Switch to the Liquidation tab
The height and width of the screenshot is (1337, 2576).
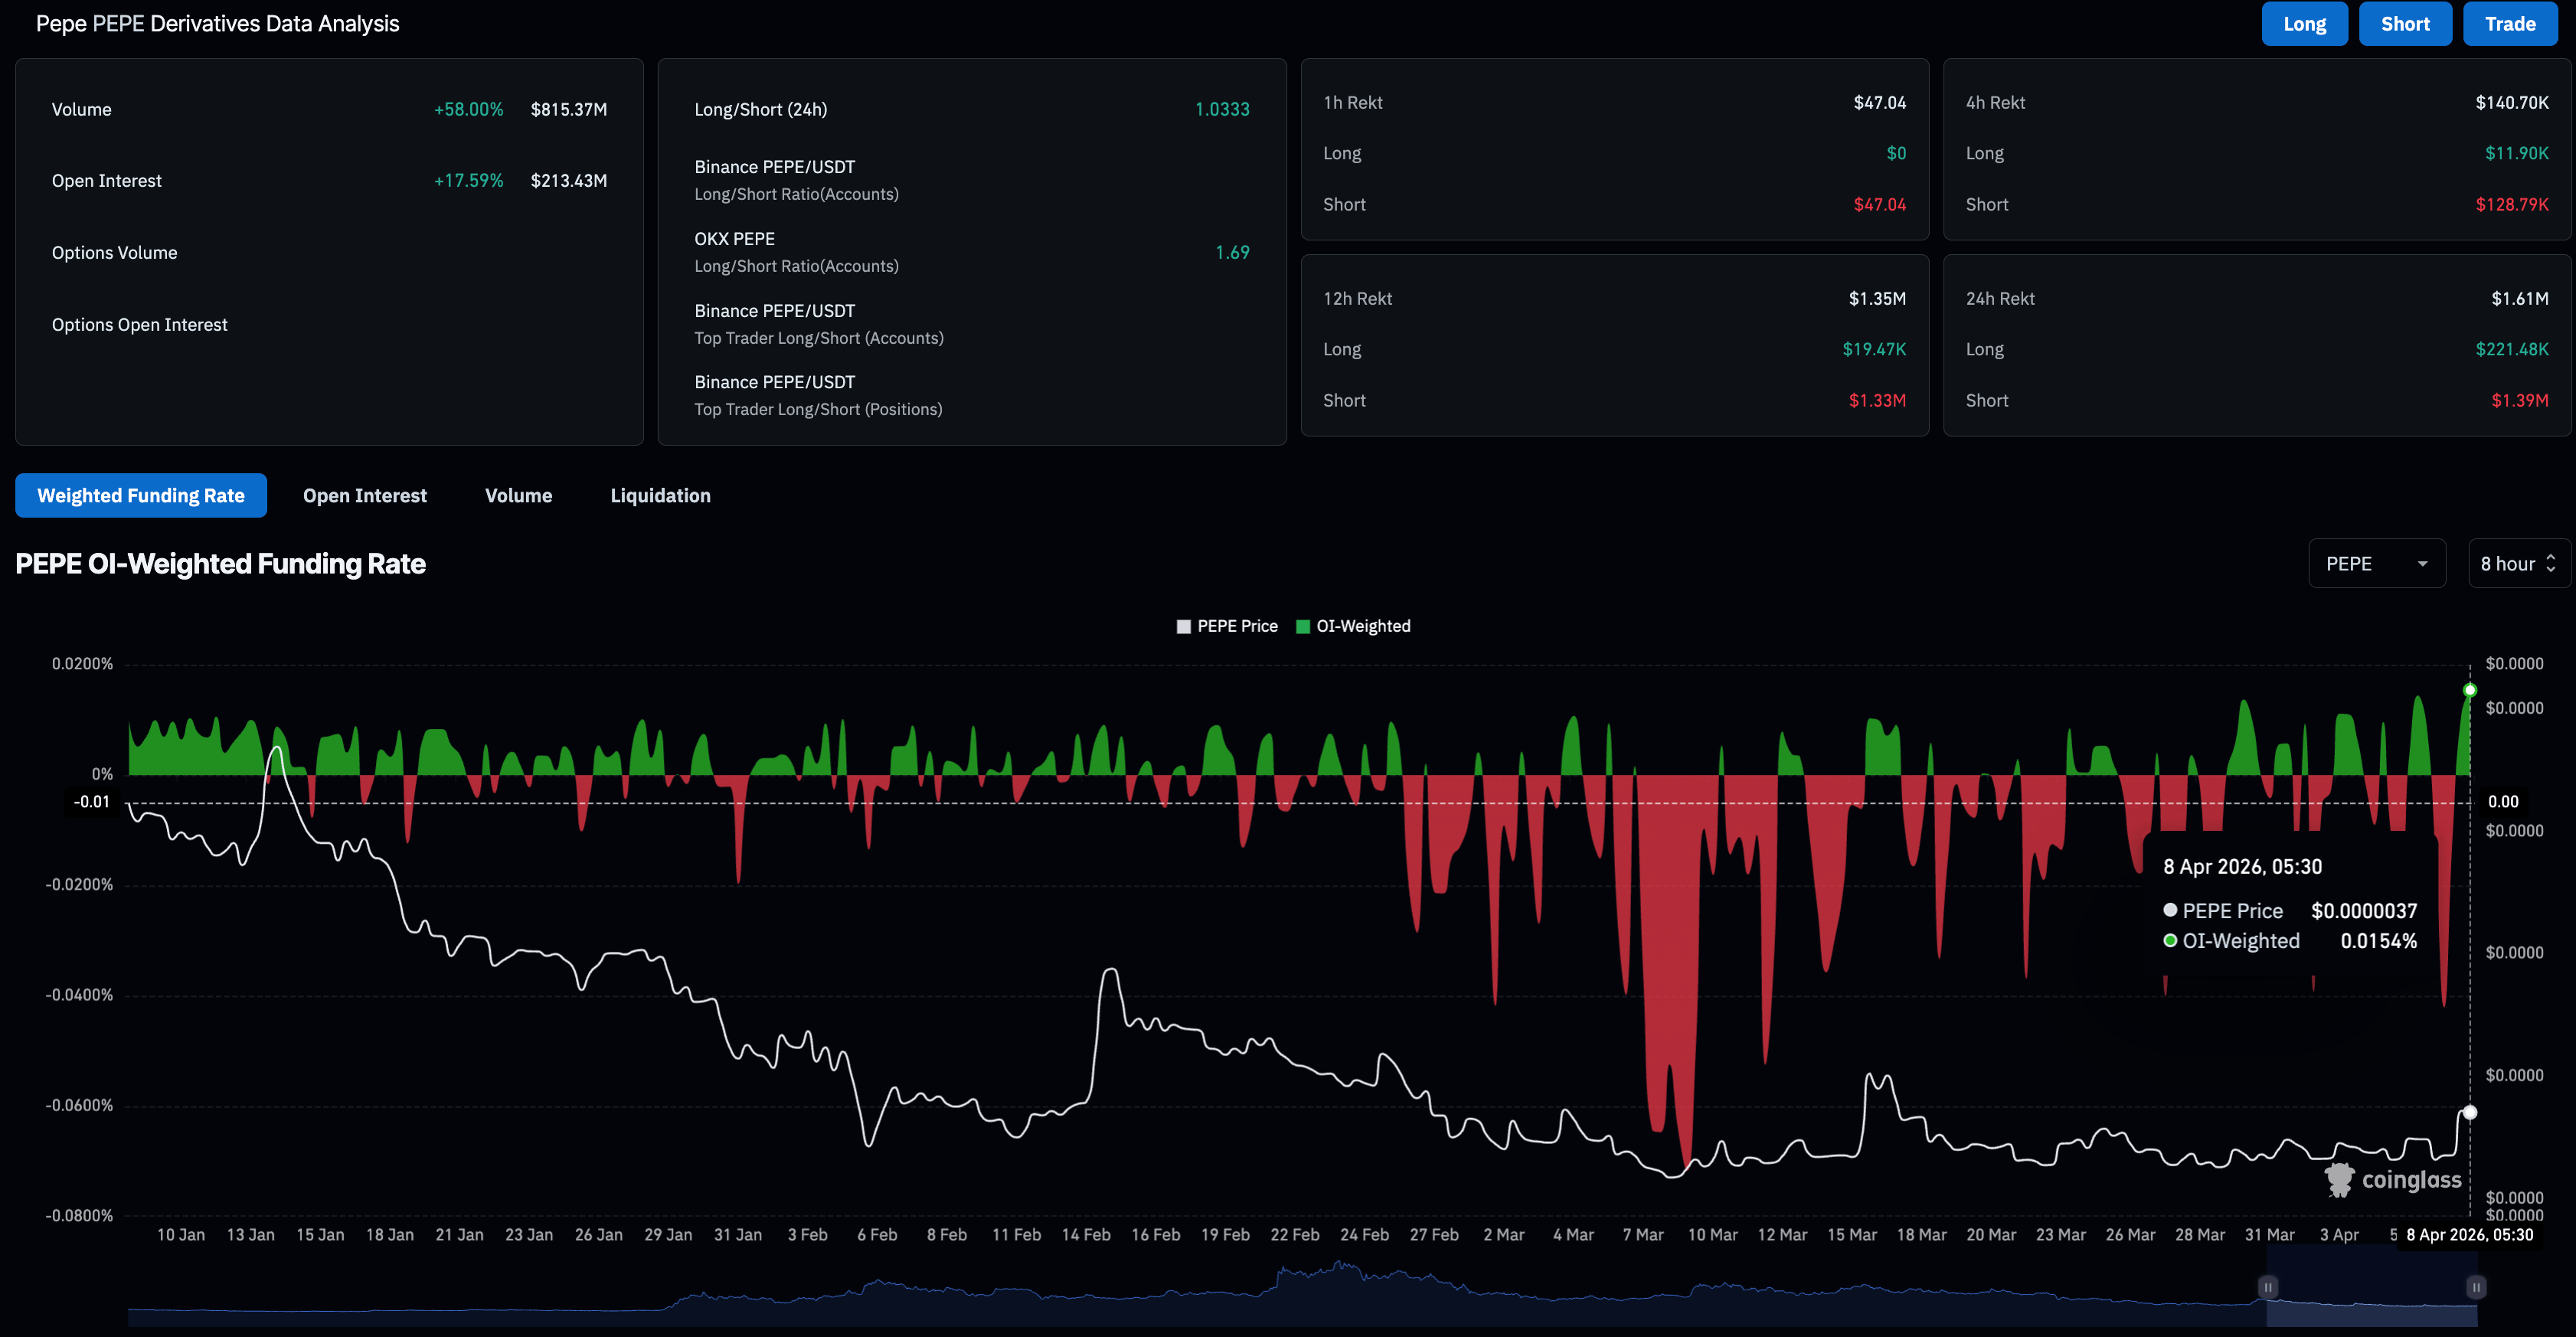(660, 496)
